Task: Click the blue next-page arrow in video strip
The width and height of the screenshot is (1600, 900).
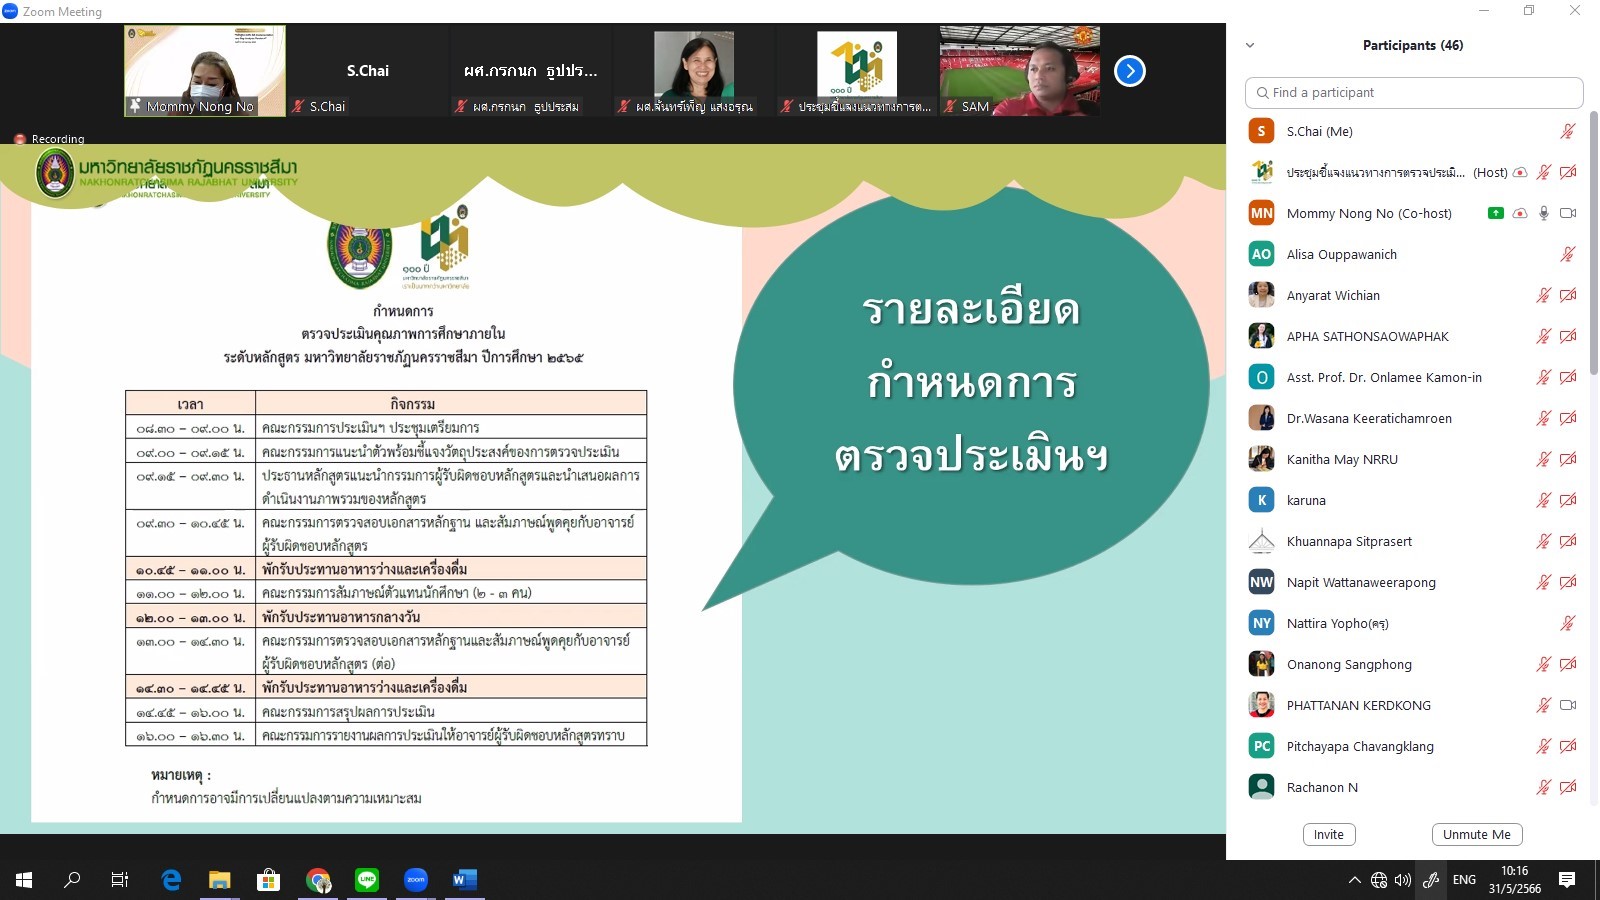Action: click(x=1129, y=71)
